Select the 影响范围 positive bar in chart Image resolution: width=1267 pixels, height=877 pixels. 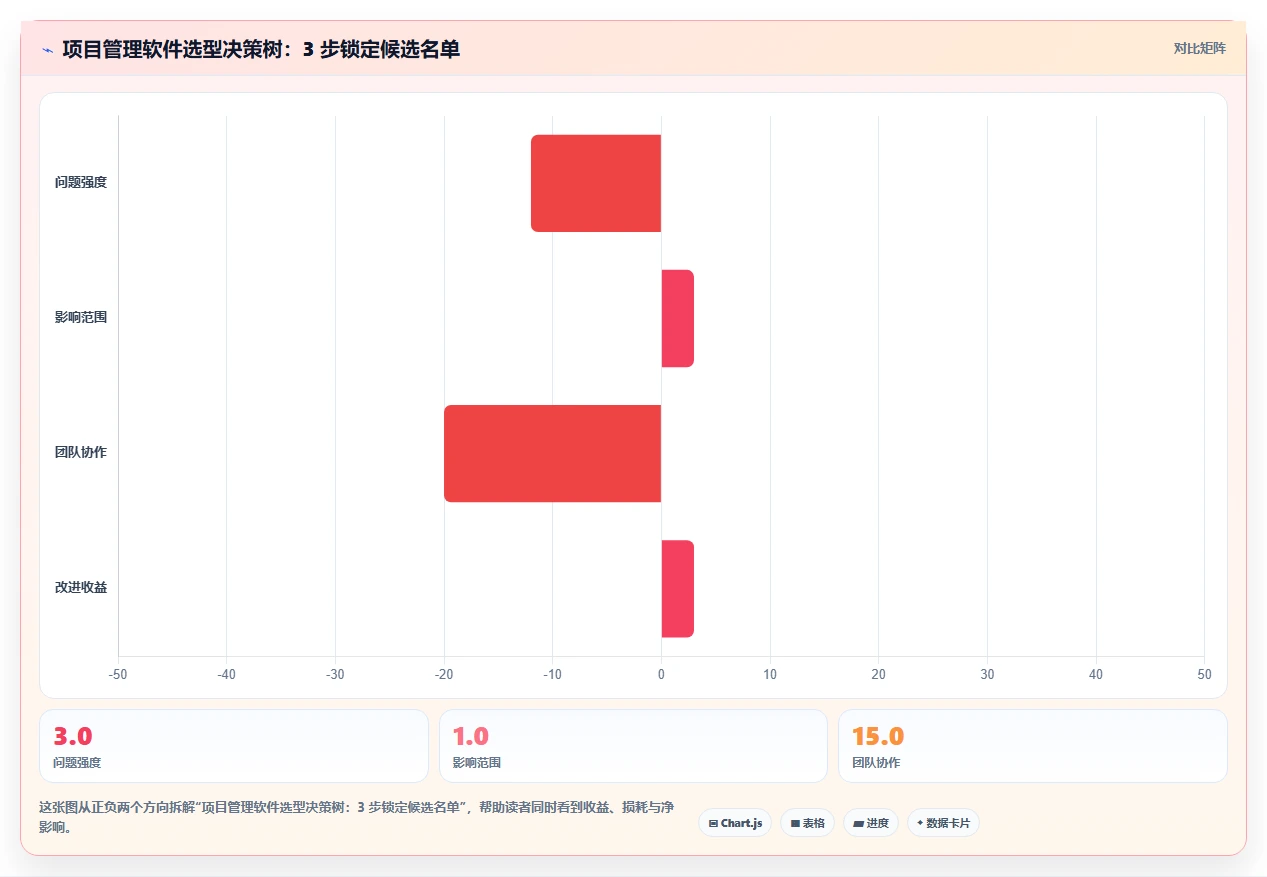678,318
